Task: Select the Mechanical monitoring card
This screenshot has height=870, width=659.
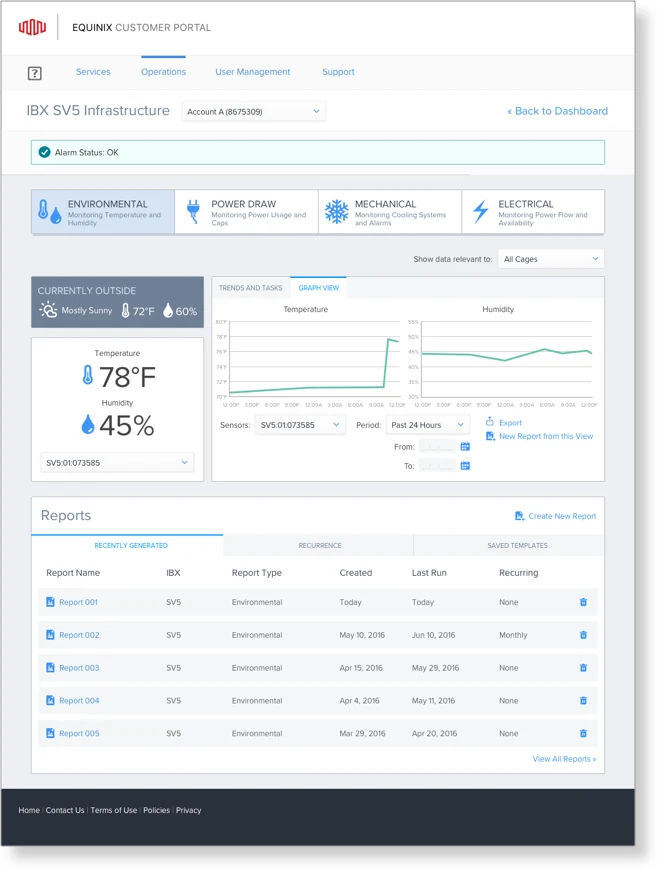Action: click(390, 212)
